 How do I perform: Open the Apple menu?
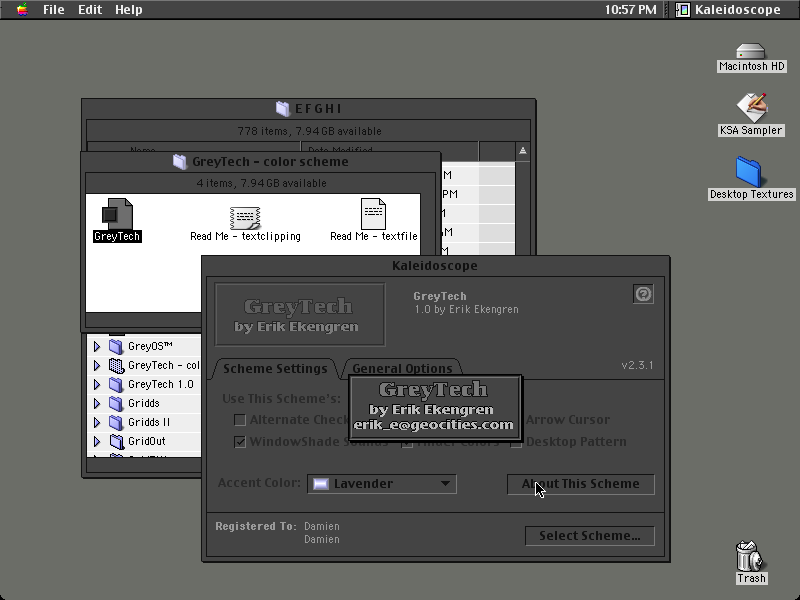click(x=22, y=10)
